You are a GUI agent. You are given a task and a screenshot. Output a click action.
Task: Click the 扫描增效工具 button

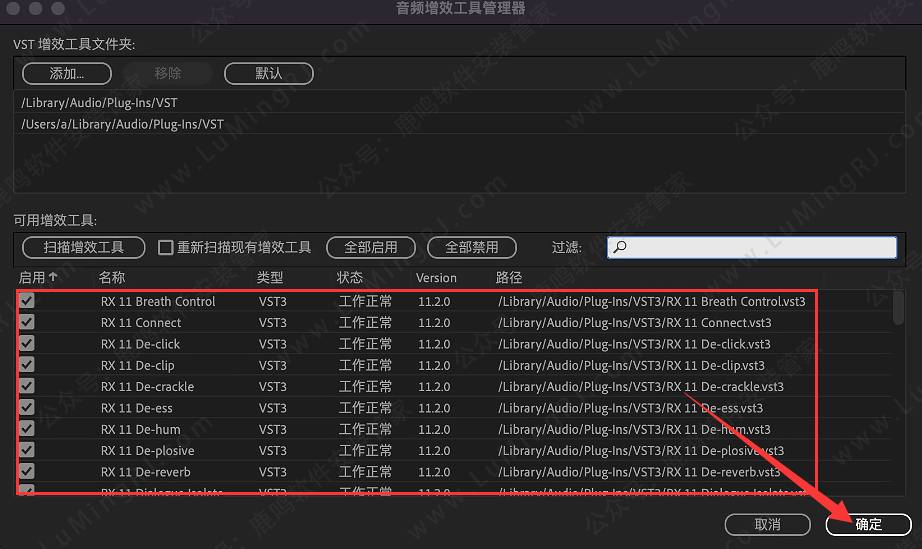[84, 247]
